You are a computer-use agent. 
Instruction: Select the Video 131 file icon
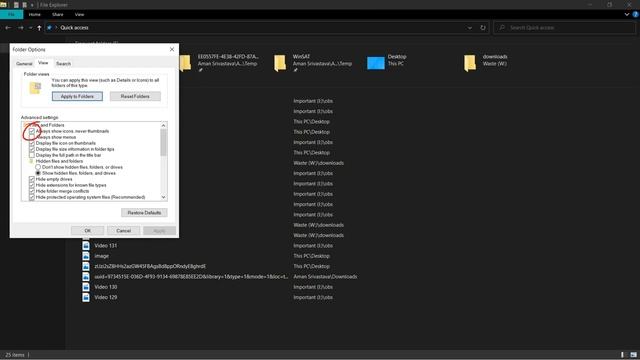click(x=86, y=246)
